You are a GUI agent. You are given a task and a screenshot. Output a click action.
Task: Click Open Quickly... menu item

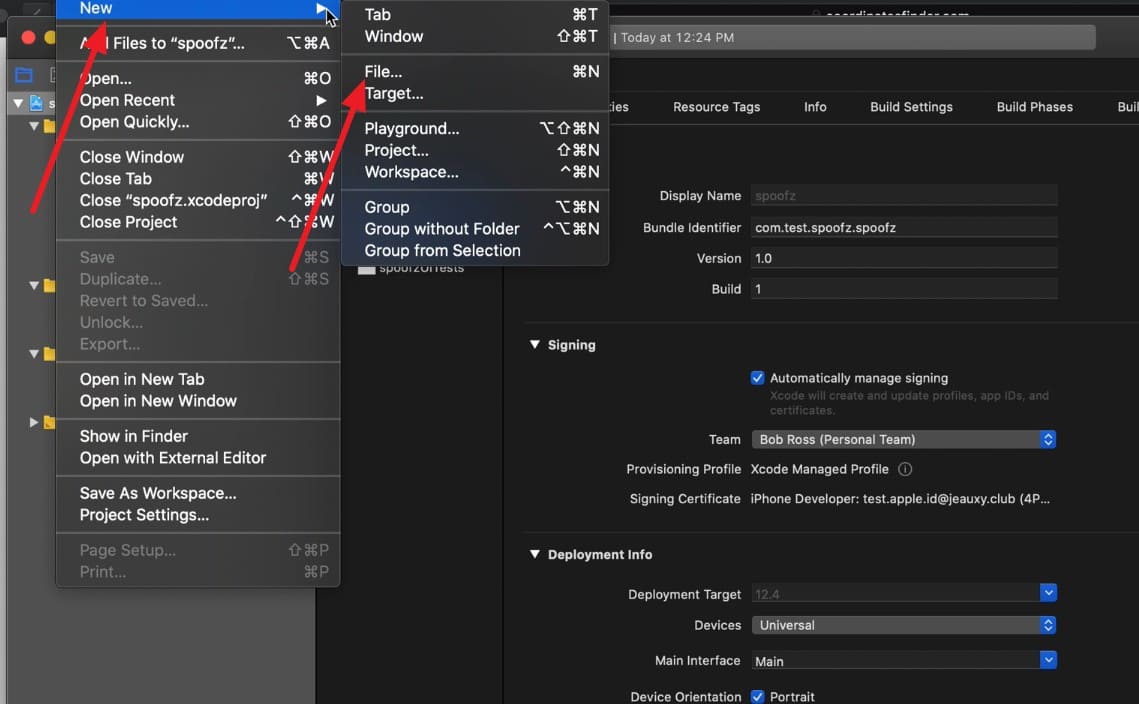coord(198,122)
